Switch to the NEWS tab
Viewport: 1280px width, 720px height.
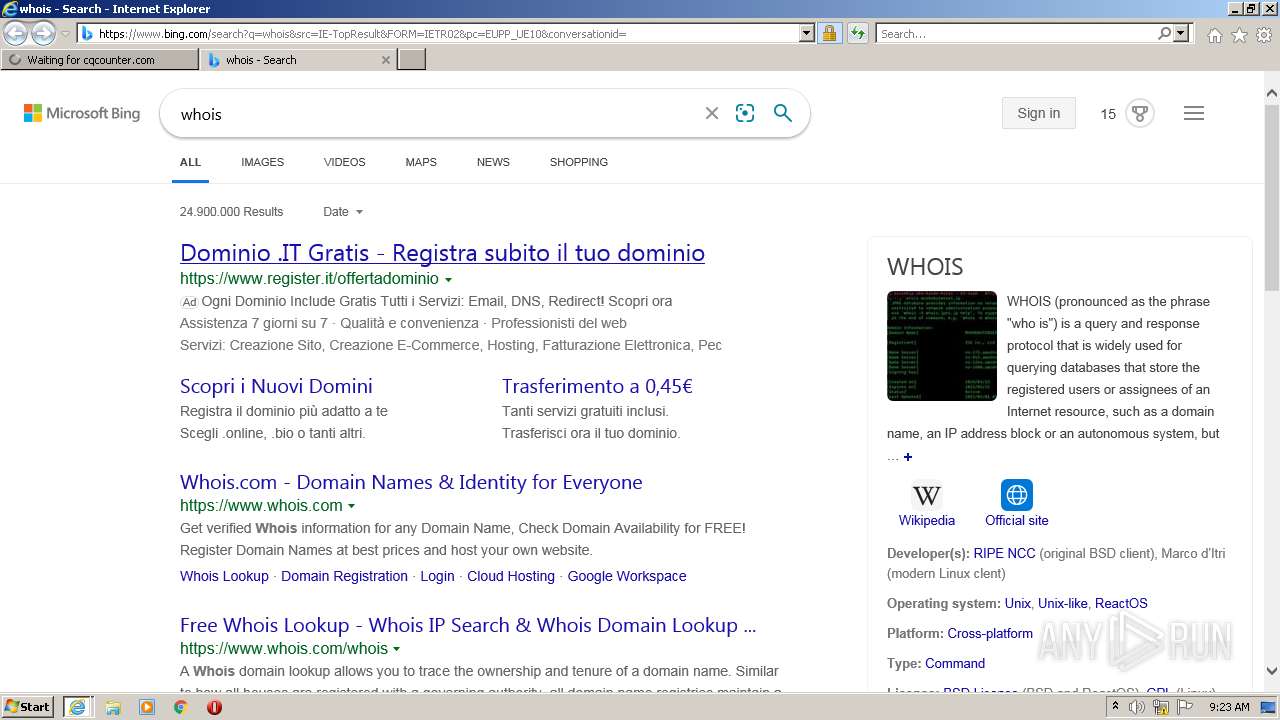click(493, 162)
